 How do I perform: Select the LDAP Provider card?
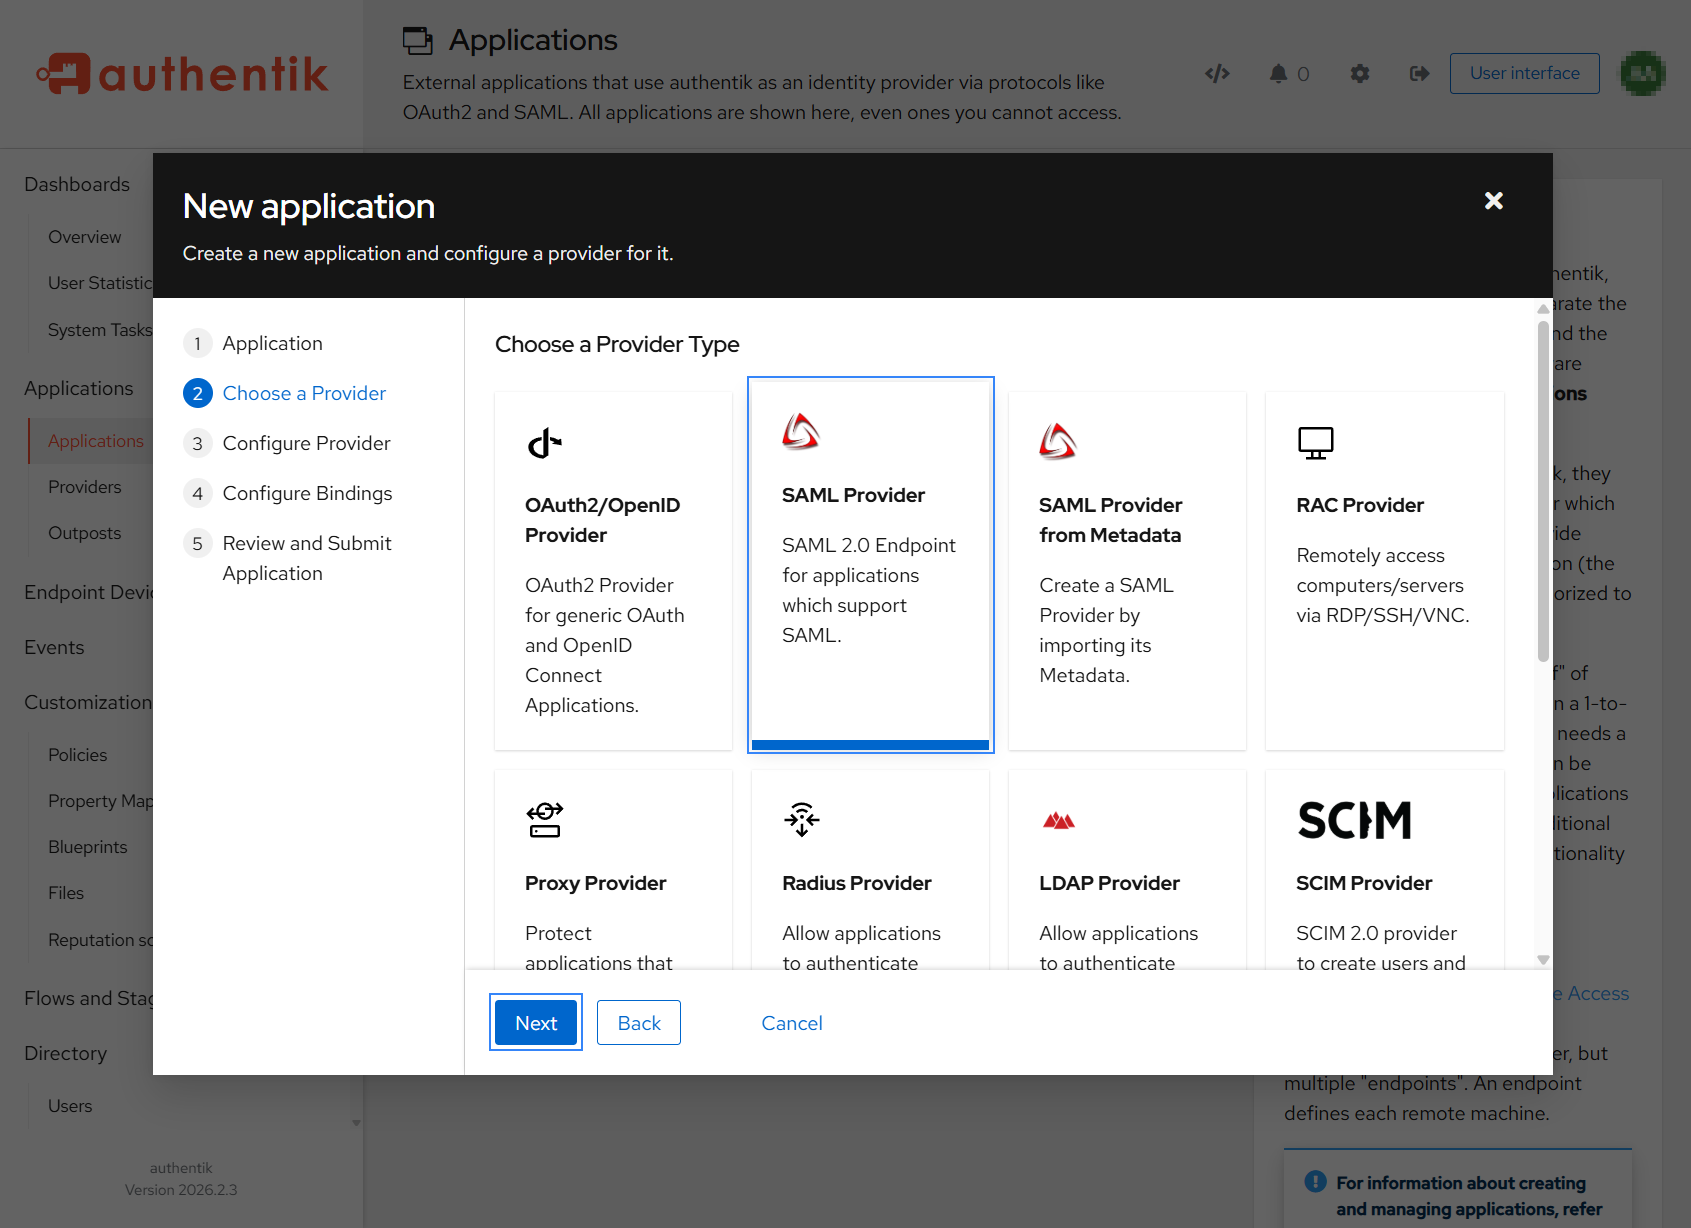[1127, 870]
